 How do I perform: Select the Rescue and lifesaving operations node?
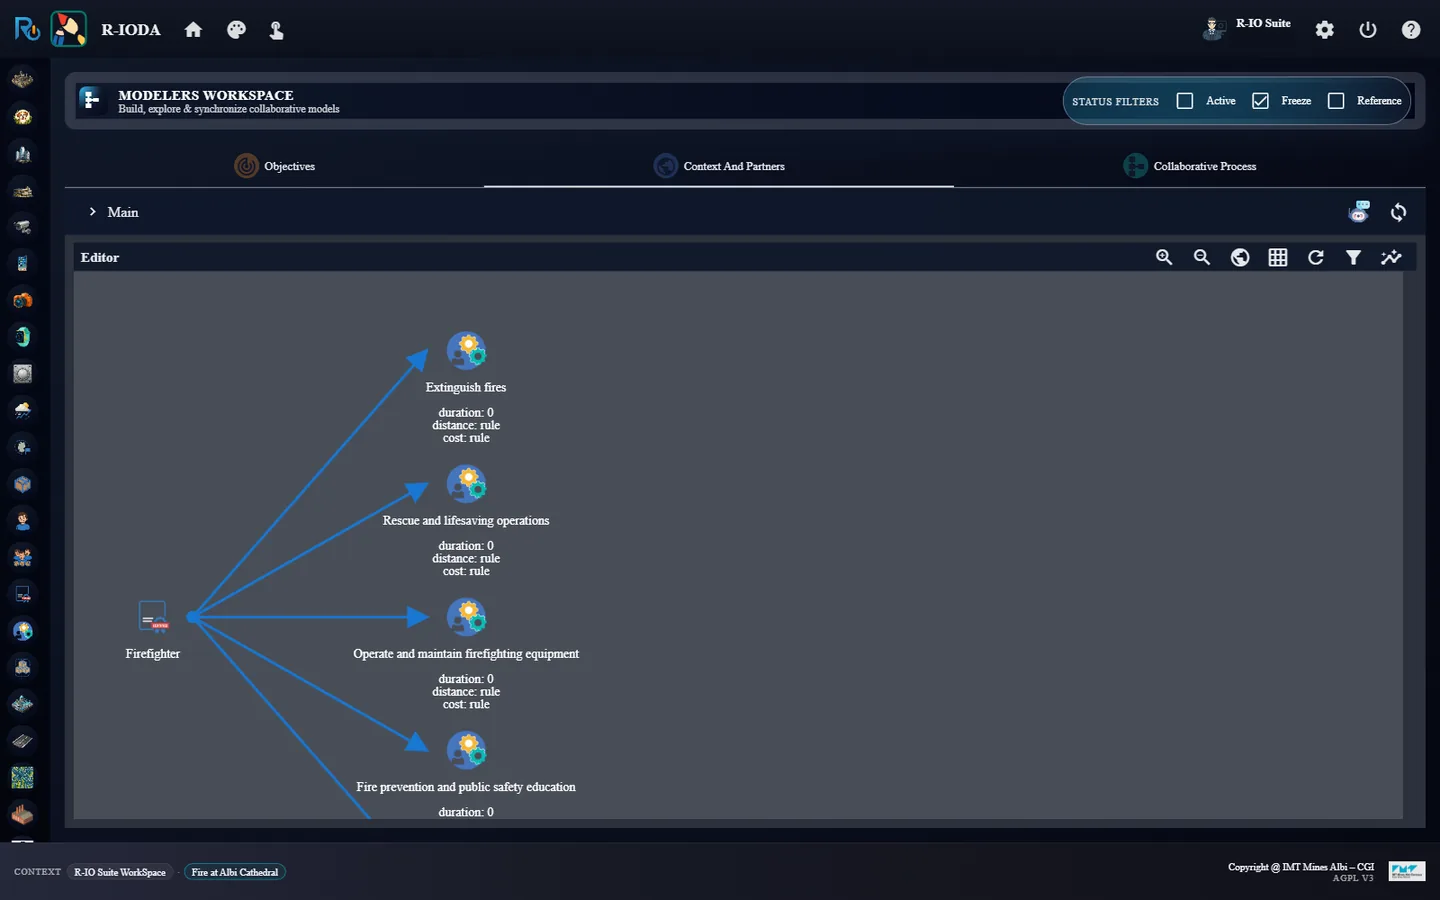[x=466, y=484]
